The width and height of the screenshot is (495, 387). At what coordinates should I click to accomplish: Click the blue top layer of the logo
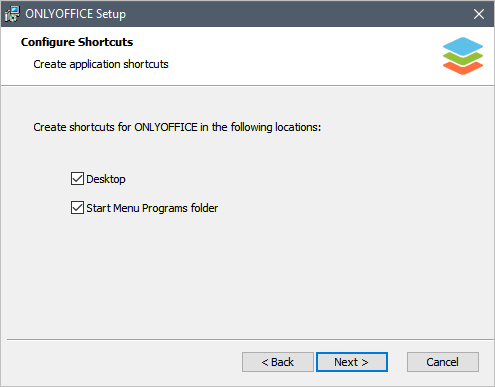[463, 46]
